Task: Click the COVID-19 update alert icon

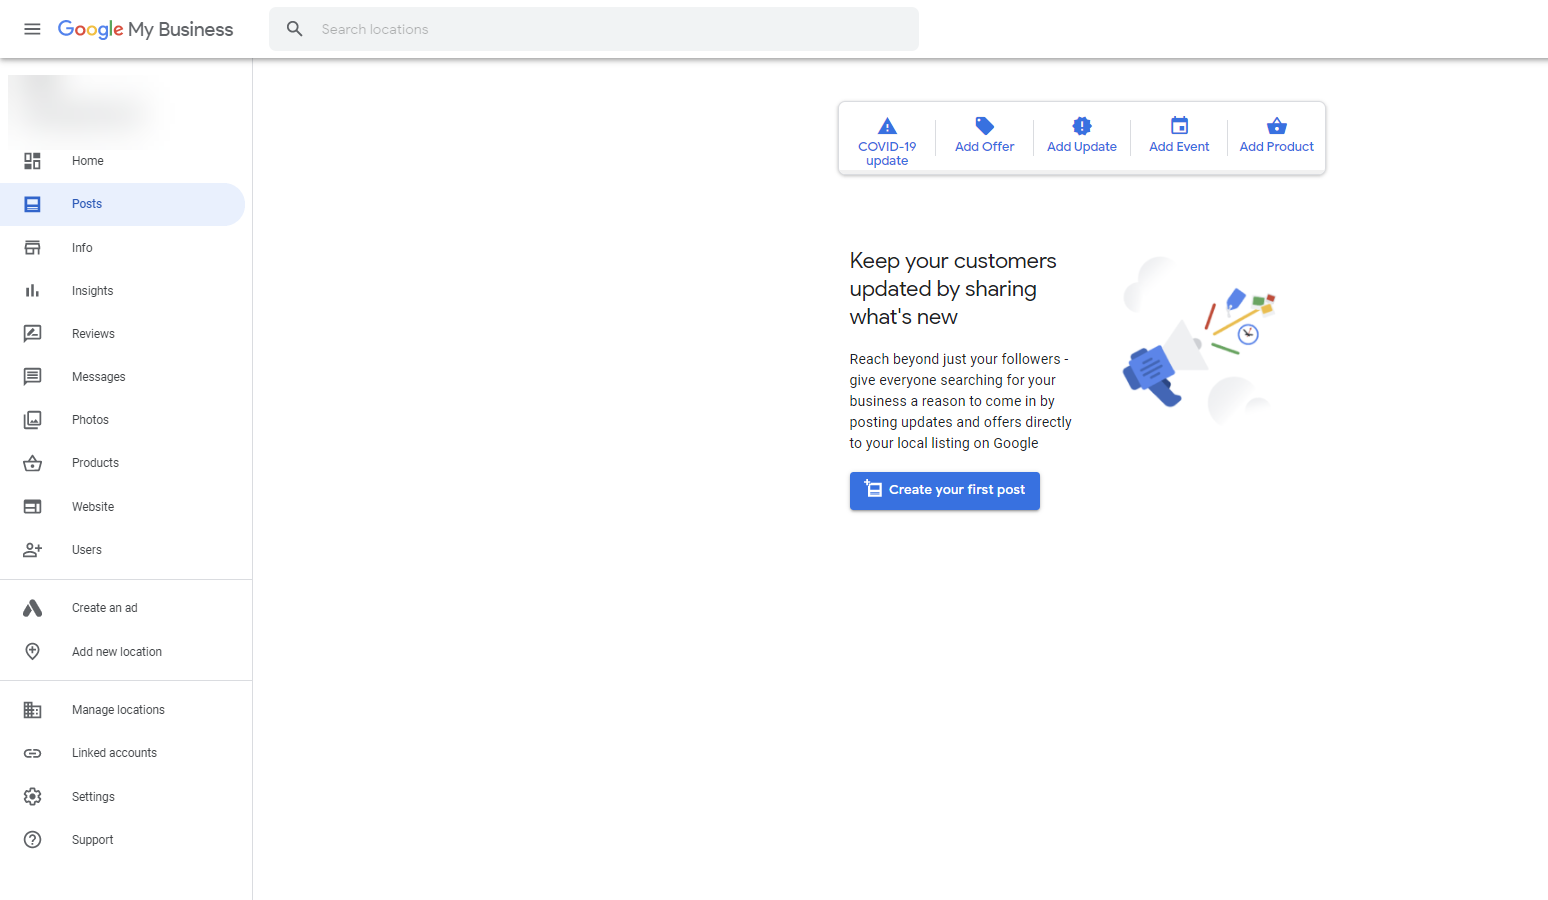Action: pos(886,126)
